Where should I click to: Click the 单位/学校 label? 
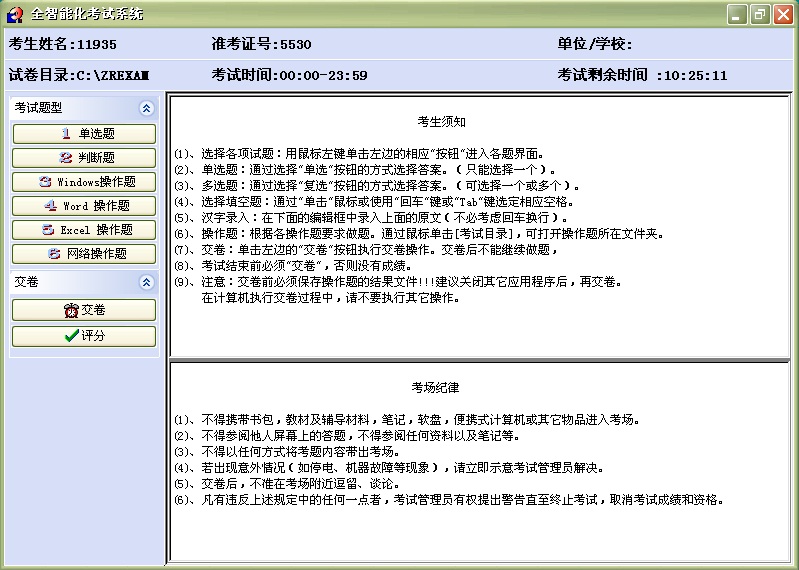(595, 44)
